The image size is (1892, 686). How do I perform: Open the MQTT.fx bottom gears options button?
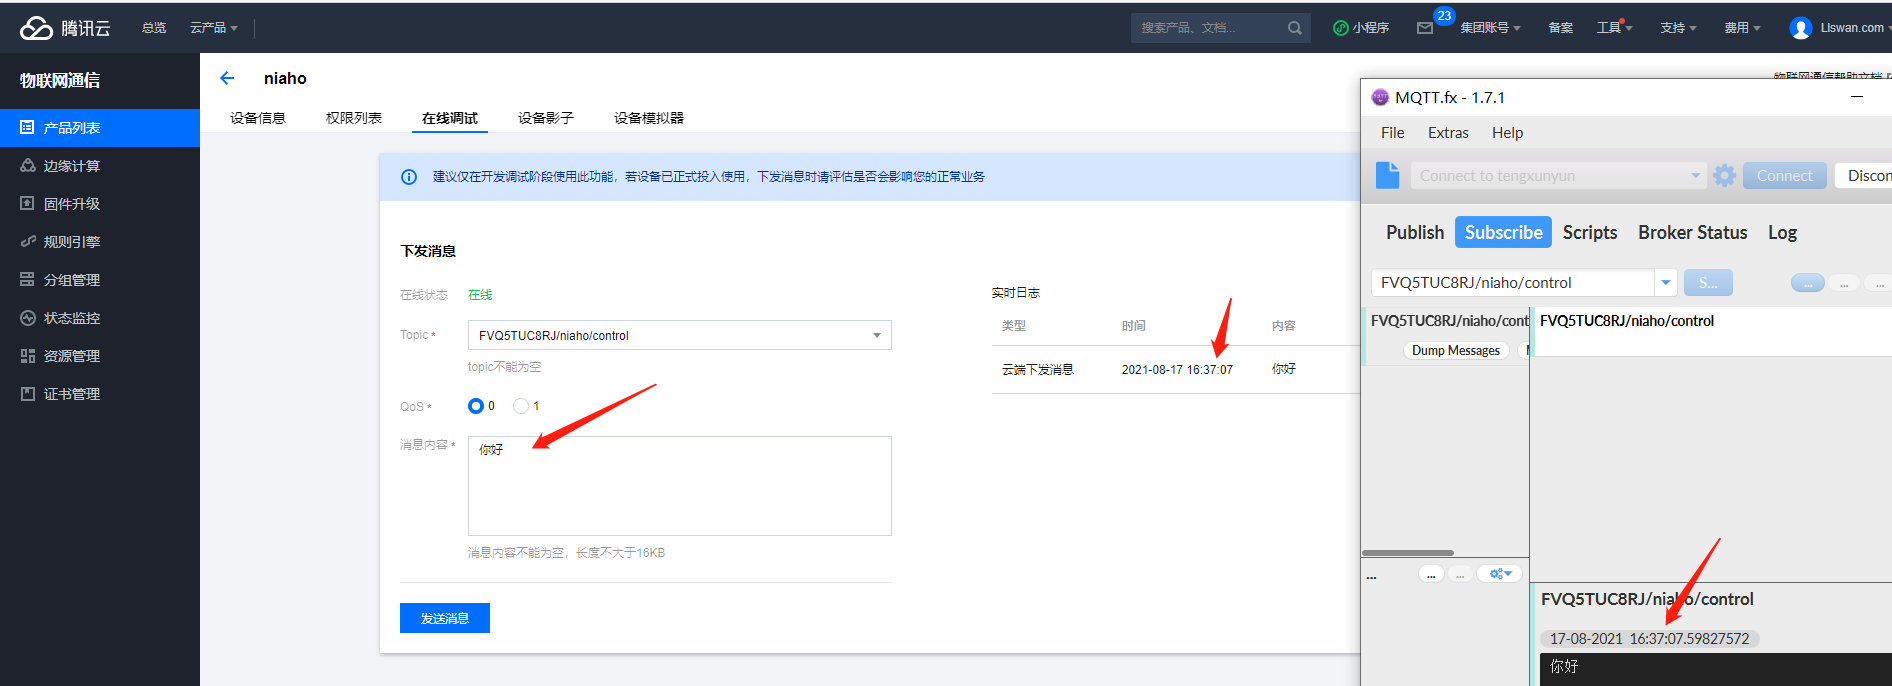click(1500, 574)
